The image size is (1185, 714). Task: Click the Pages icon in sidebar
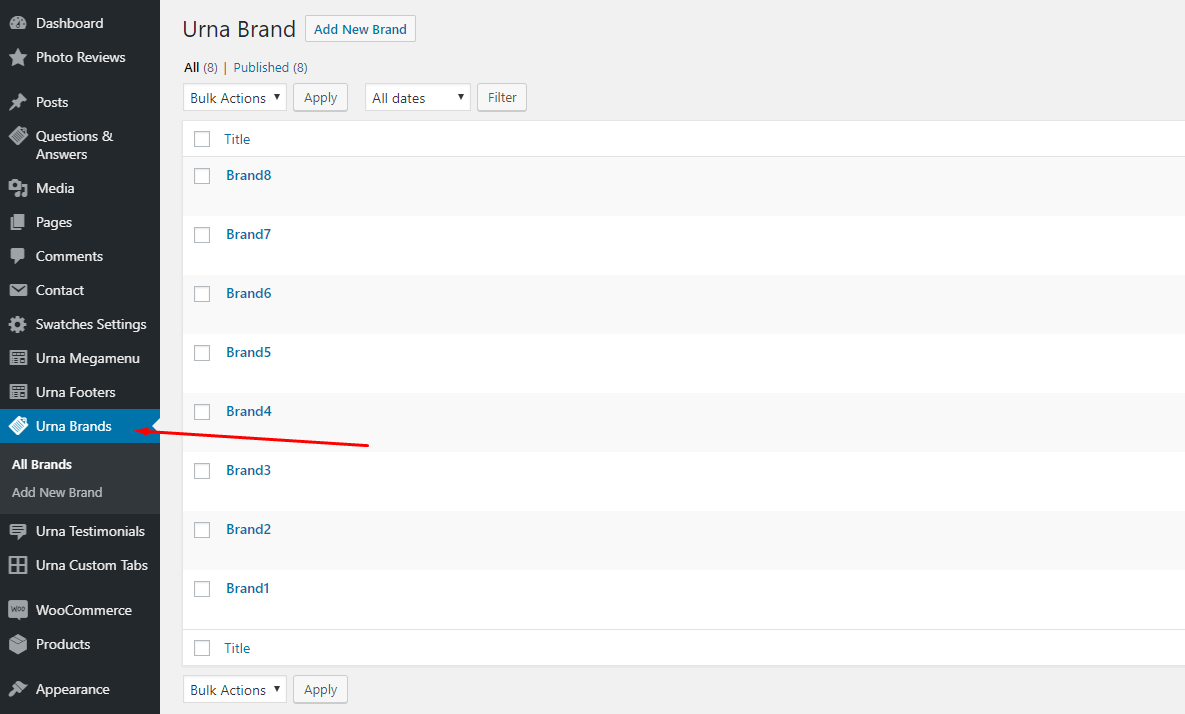pyautogui.click(x=18, y=222)
